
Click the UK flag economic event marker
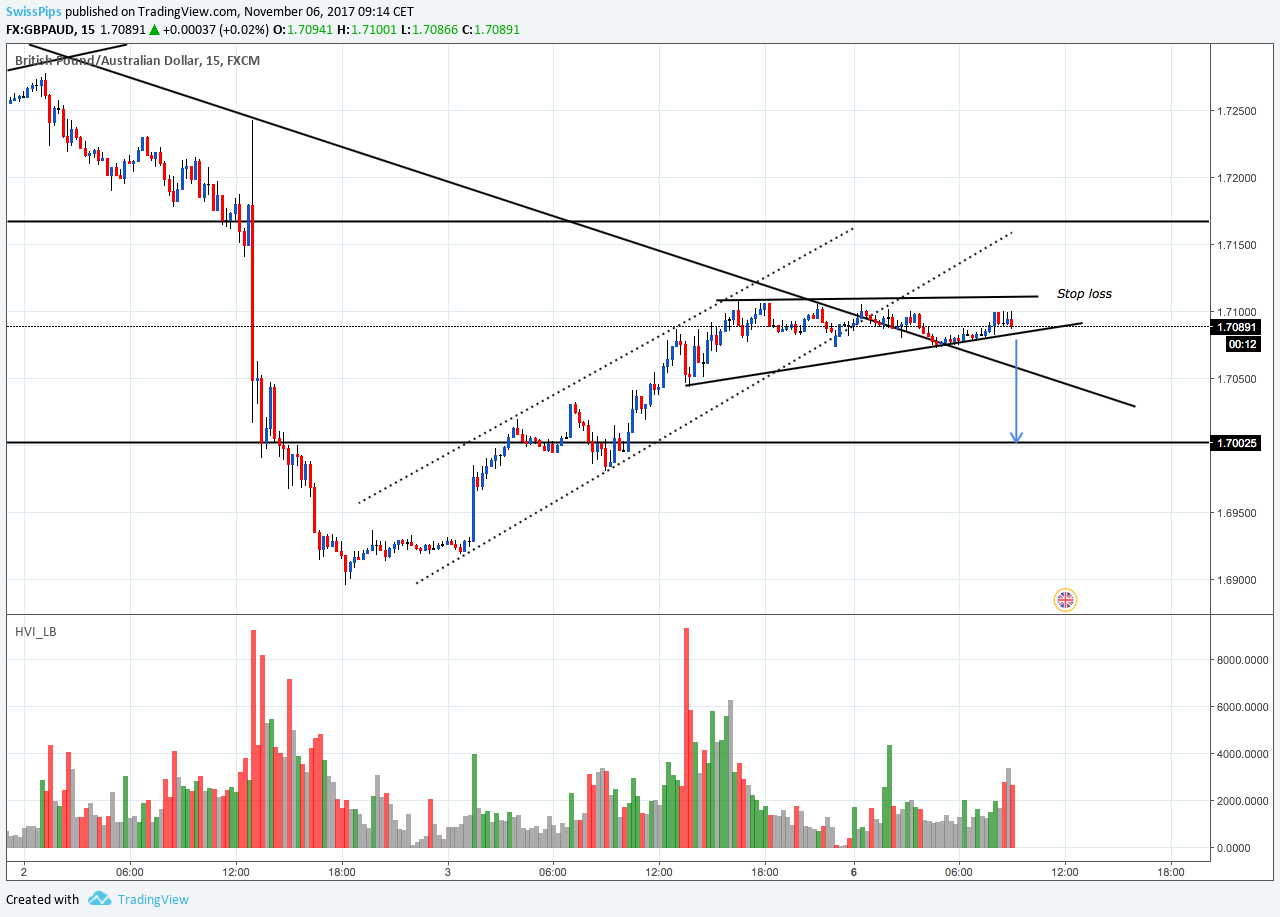coord(1066,600)
